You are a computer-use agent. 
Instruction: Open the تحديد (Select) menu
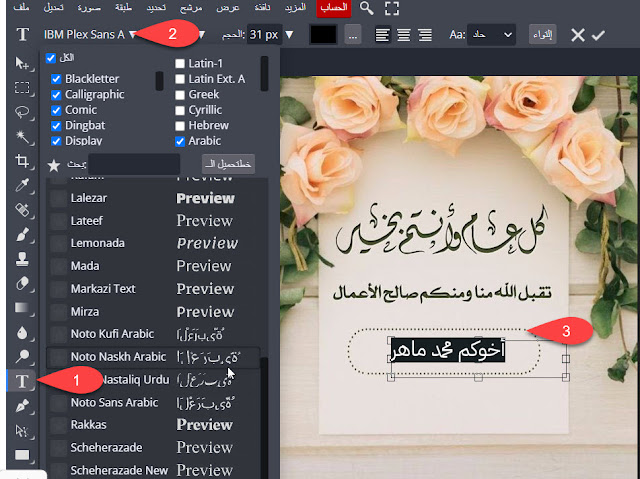(156, 7)
